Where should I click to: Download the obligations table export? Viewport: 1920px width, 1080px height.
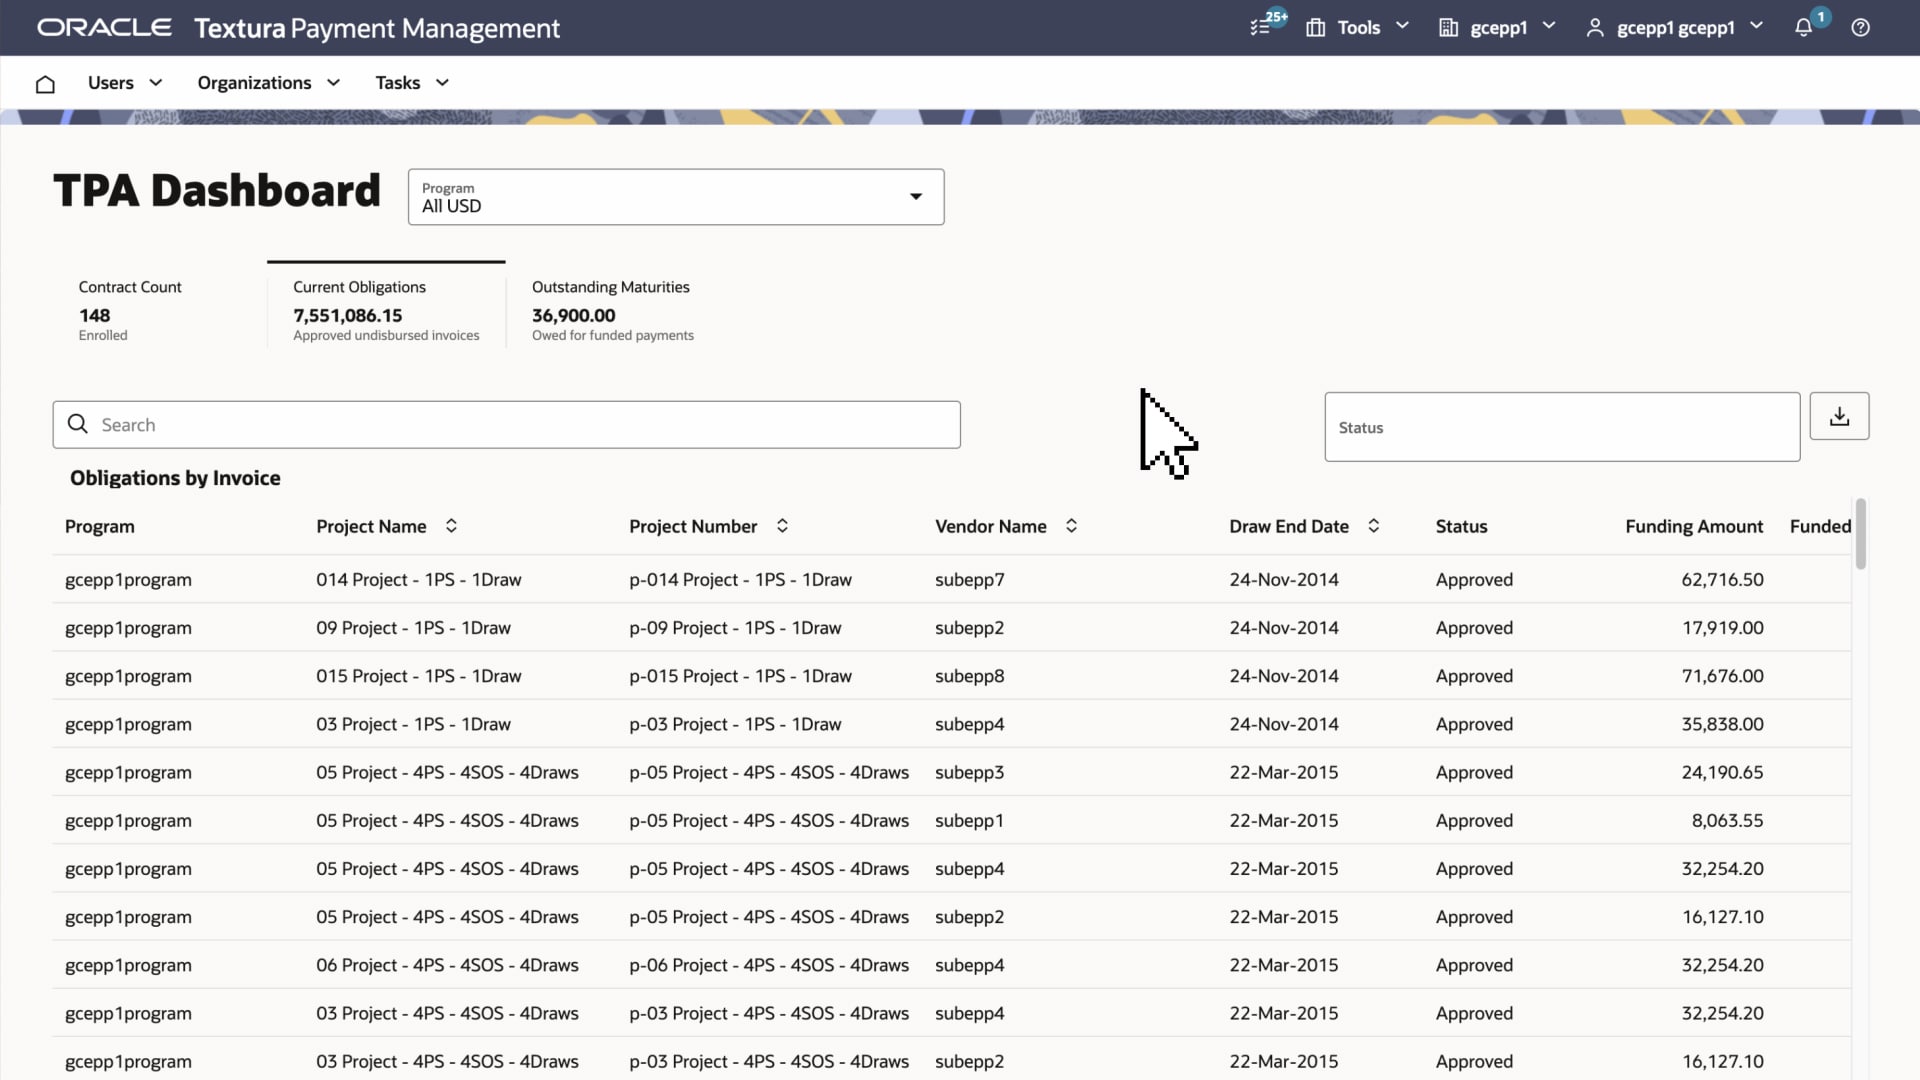(x=1839, y=416)
